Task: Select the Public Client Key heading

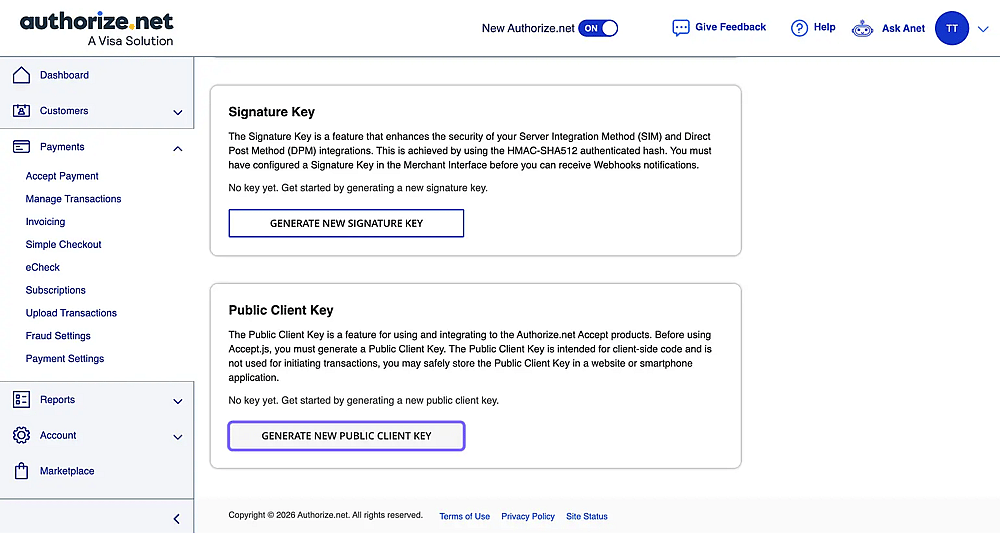Action: [281, 310]
